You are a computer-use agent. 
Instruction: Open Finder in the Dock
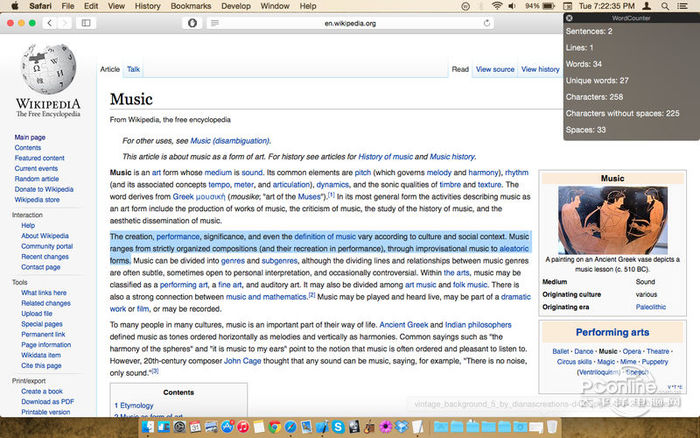pos(147,427)
